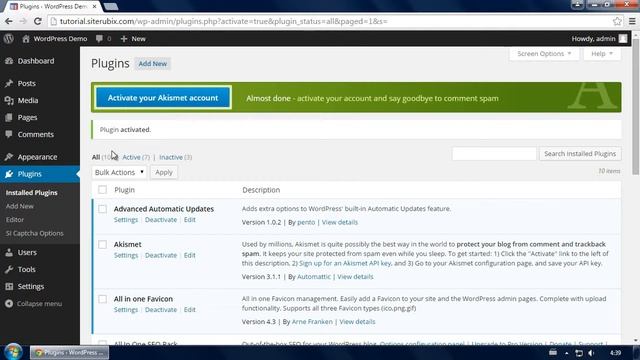Image resolution: width=640 pixels, height=360 pixels.
Task: Click the Media sidebar icon
Action: 9,100
